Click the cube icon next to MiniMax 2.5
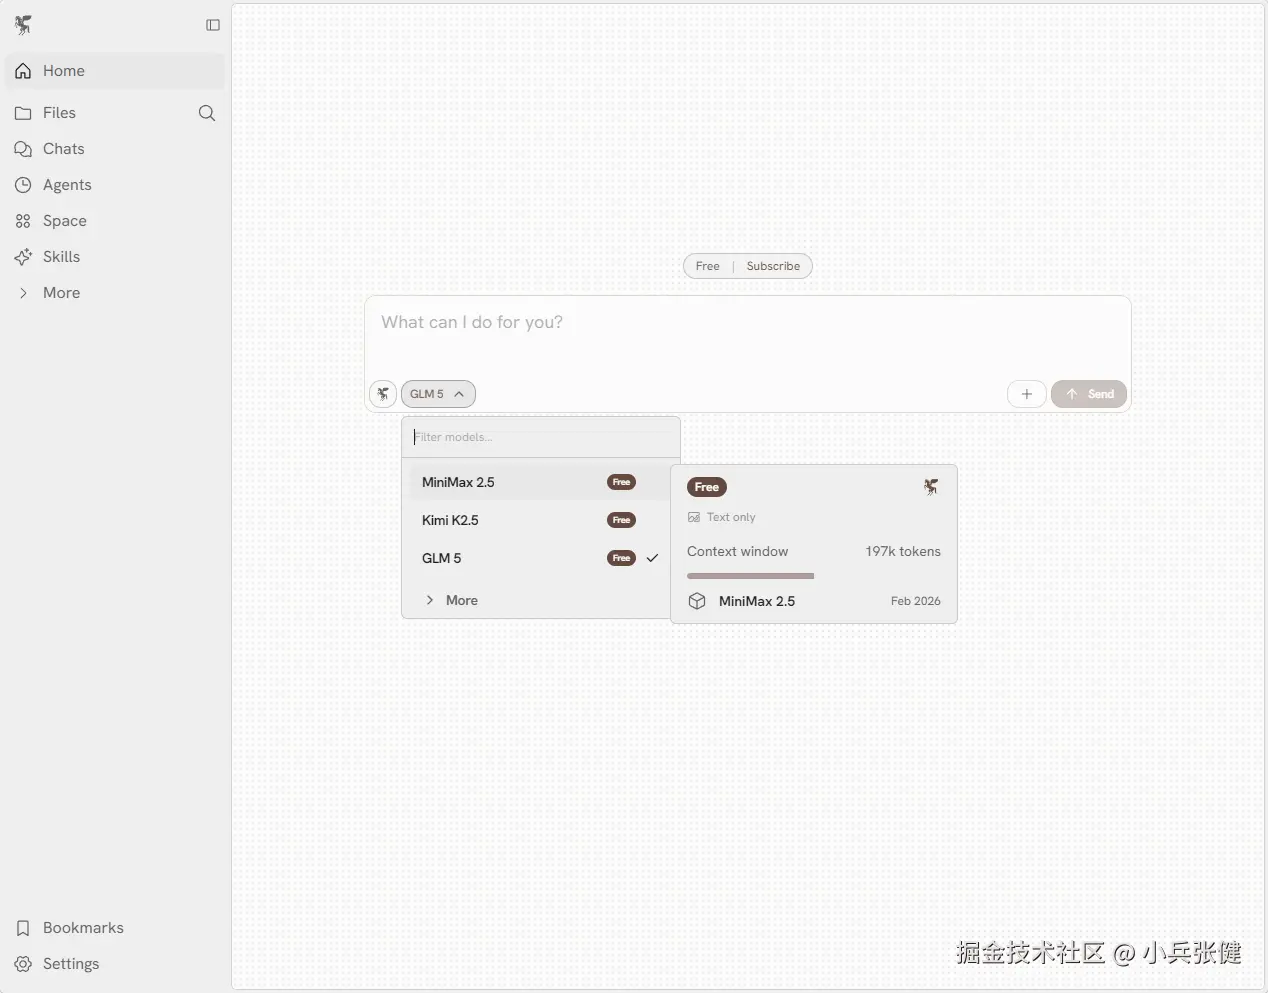The width and height of the screenshot is (1268, 993). 697,601
